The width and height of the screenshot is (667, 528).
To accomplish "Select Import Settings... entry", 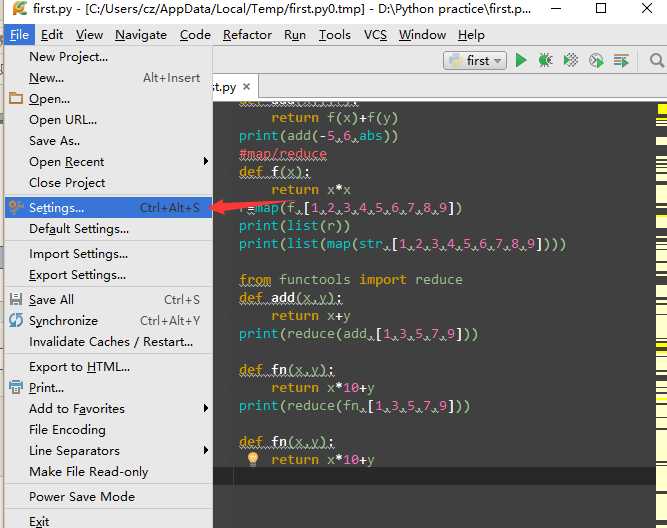I will [108, 254].
